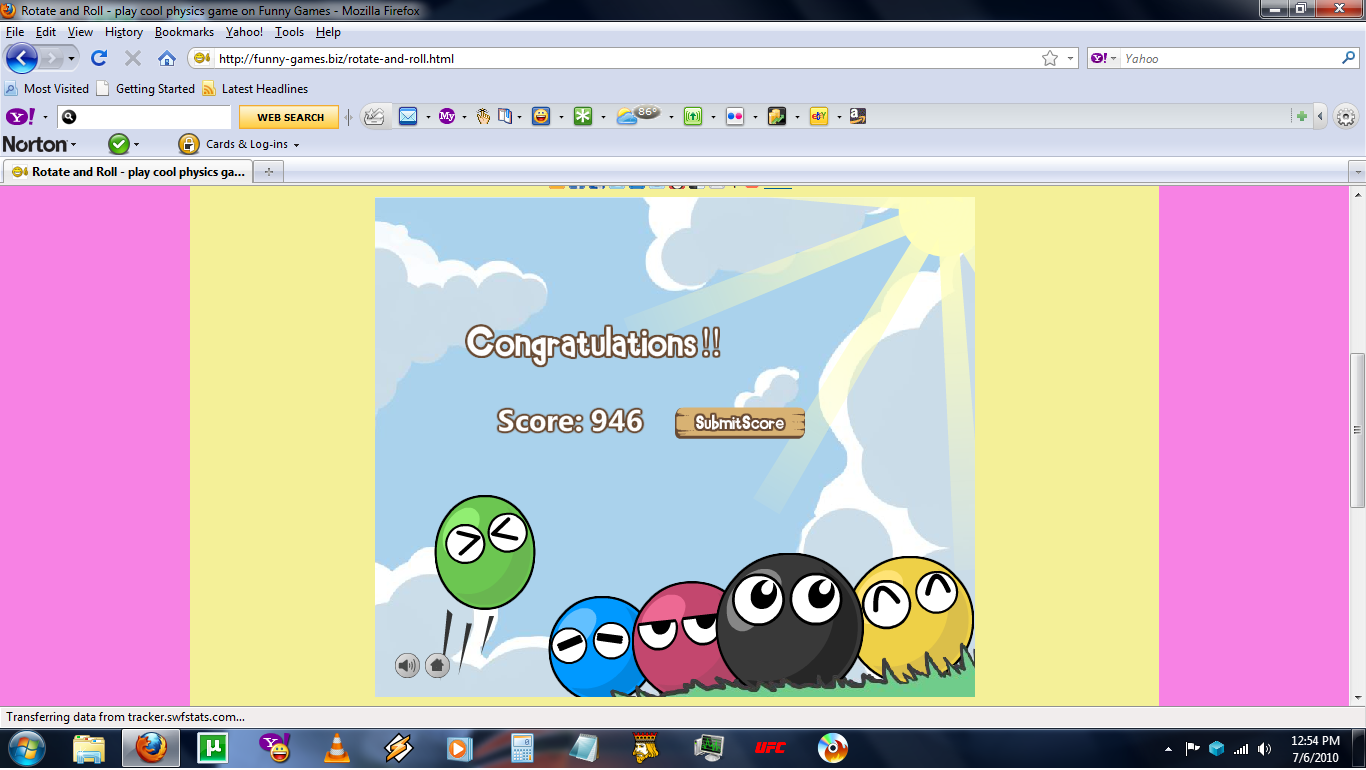Expand the Mail icon dropdown arrow

(x=428, y=117)
